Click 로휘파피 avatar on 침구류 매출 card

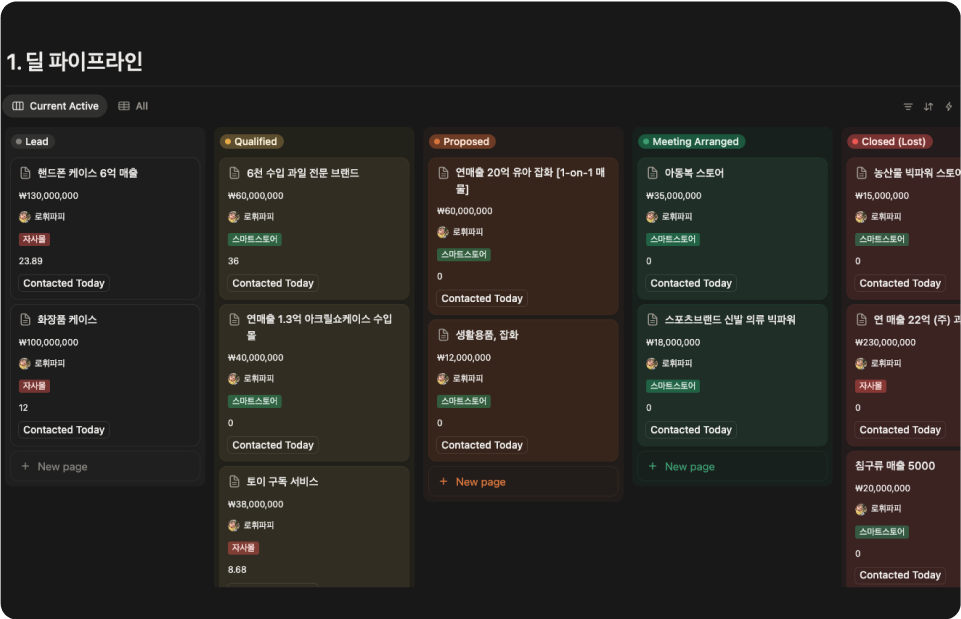point(860,509)
